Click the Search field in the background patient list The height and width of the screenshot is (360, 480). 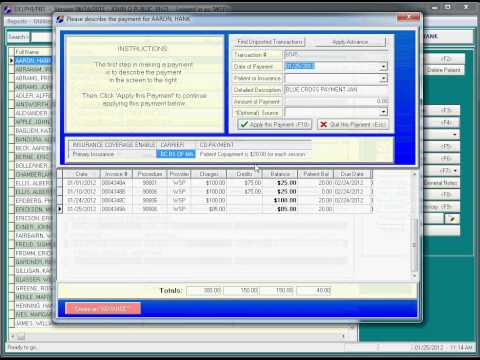click(42, 37)
